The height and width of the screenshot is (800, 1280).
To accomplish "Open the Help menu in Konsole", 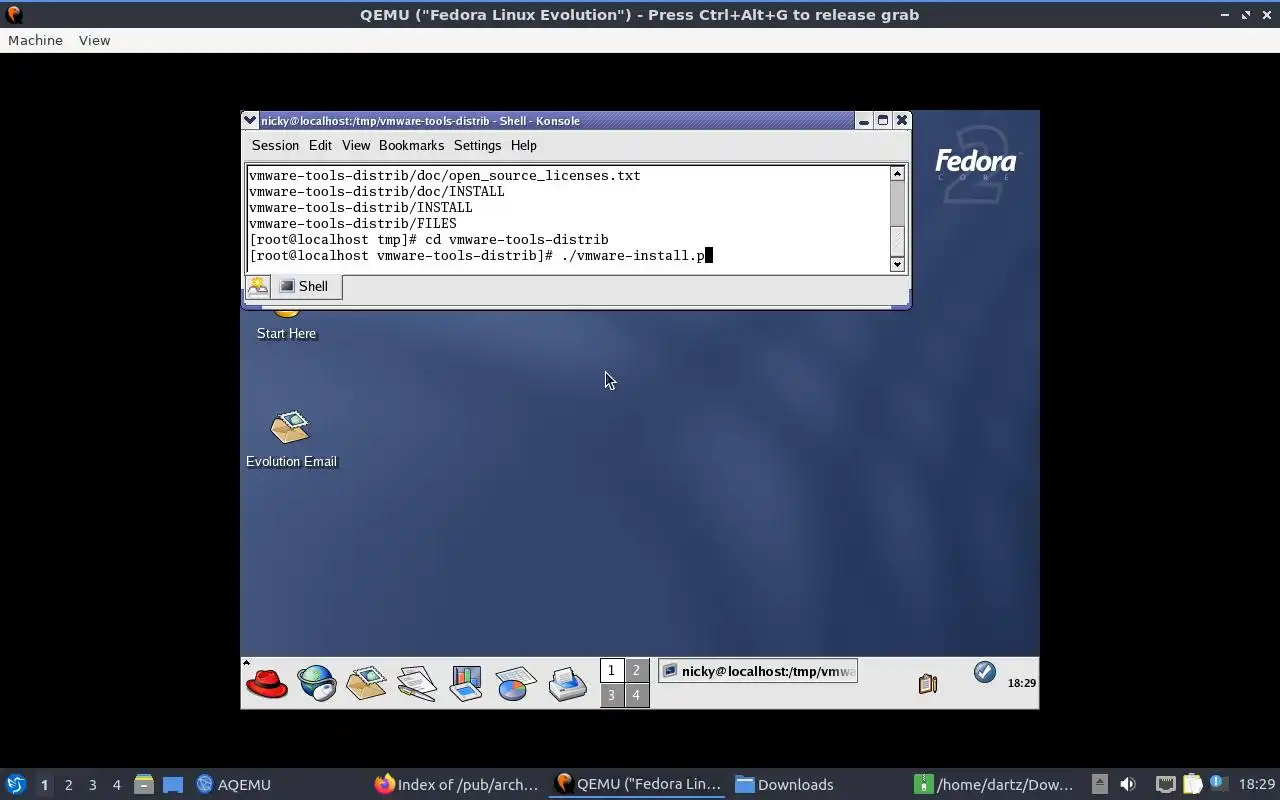I will coord(524,145).
